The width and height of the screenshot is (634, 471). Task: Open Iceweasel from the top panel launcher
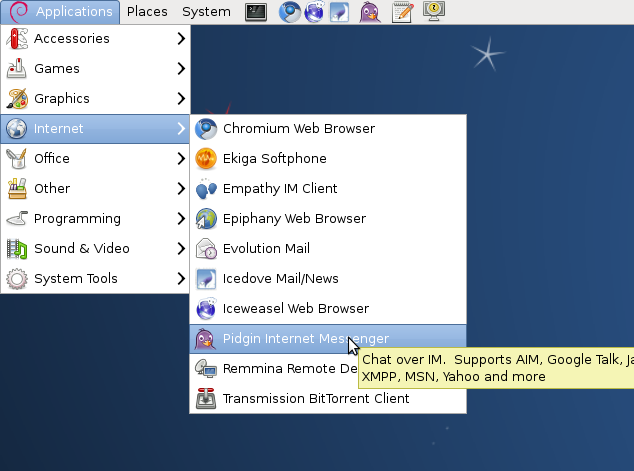point(314,12)
